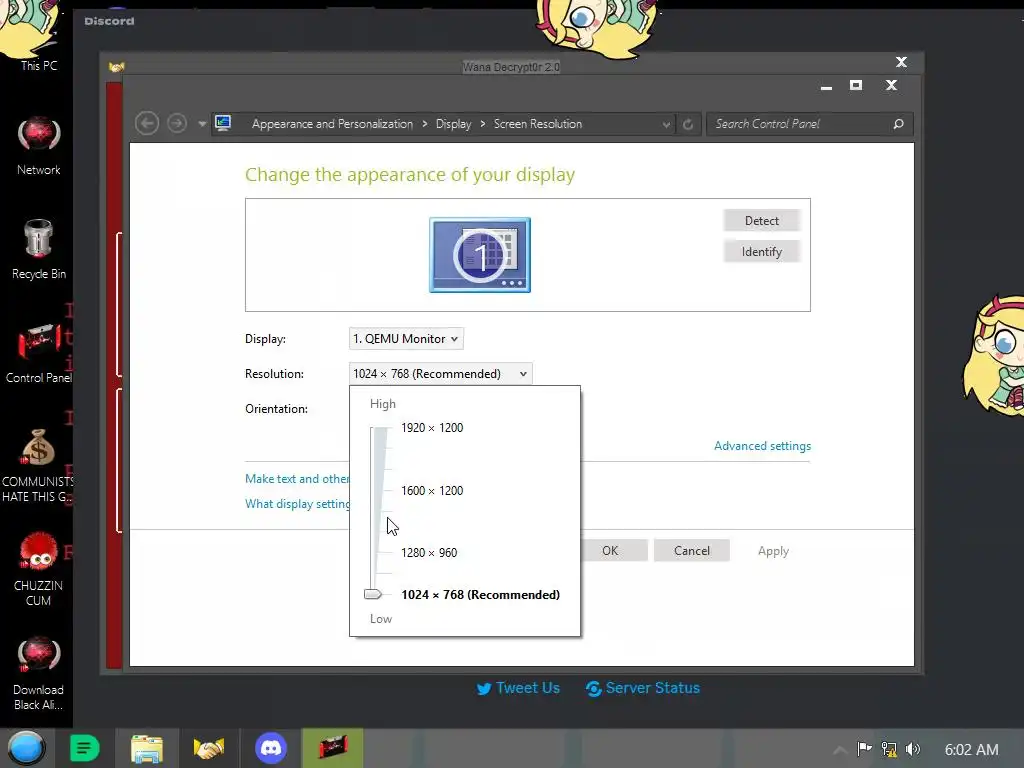Open the Download Black Ali... desktop icon

(x=38, y=674)
